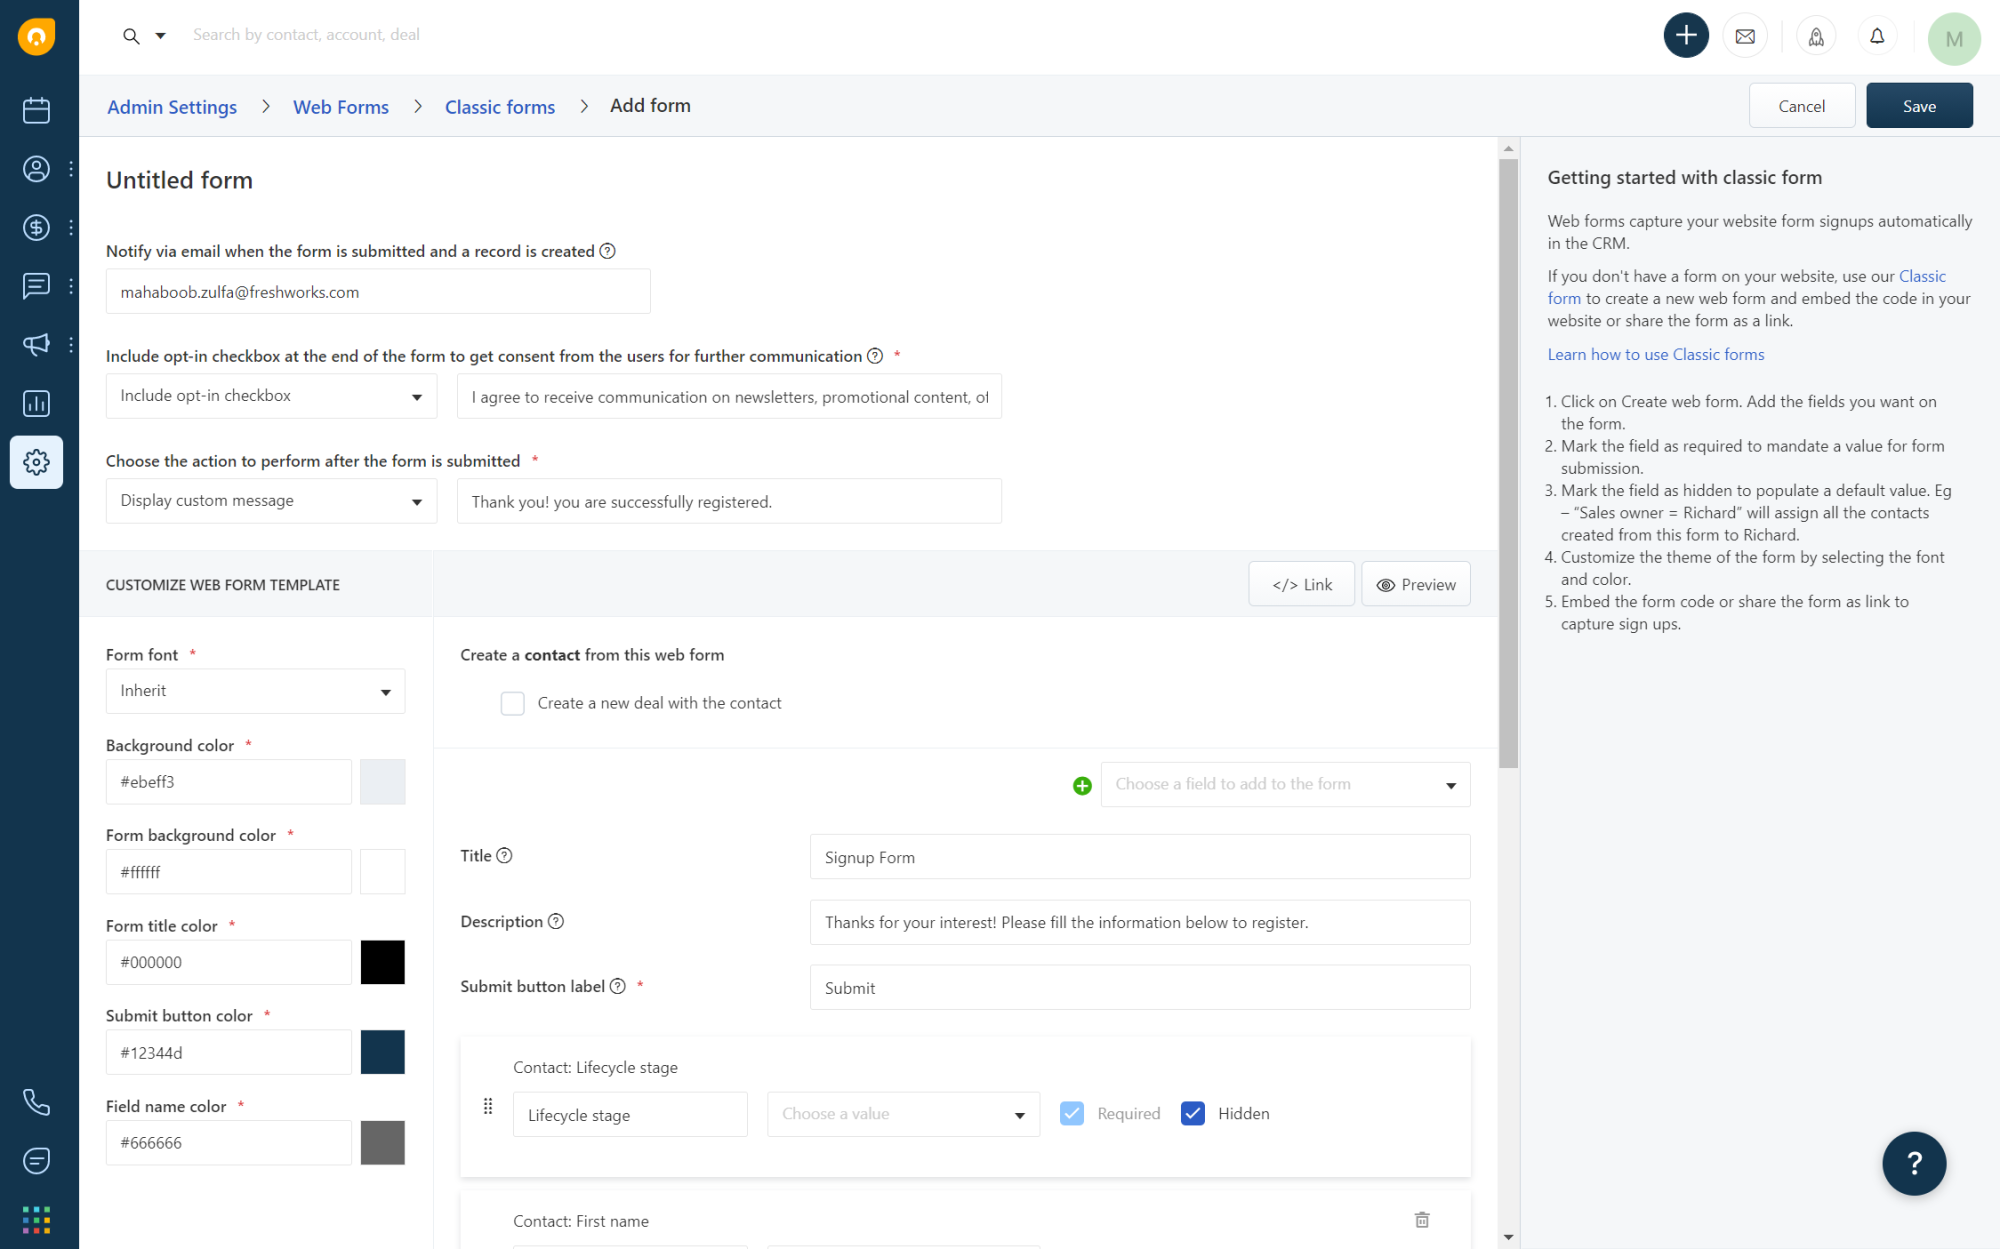2000x1249 pixels.
Task: Navigate to Classic forms breadcrumb
Action: (499, 106)
